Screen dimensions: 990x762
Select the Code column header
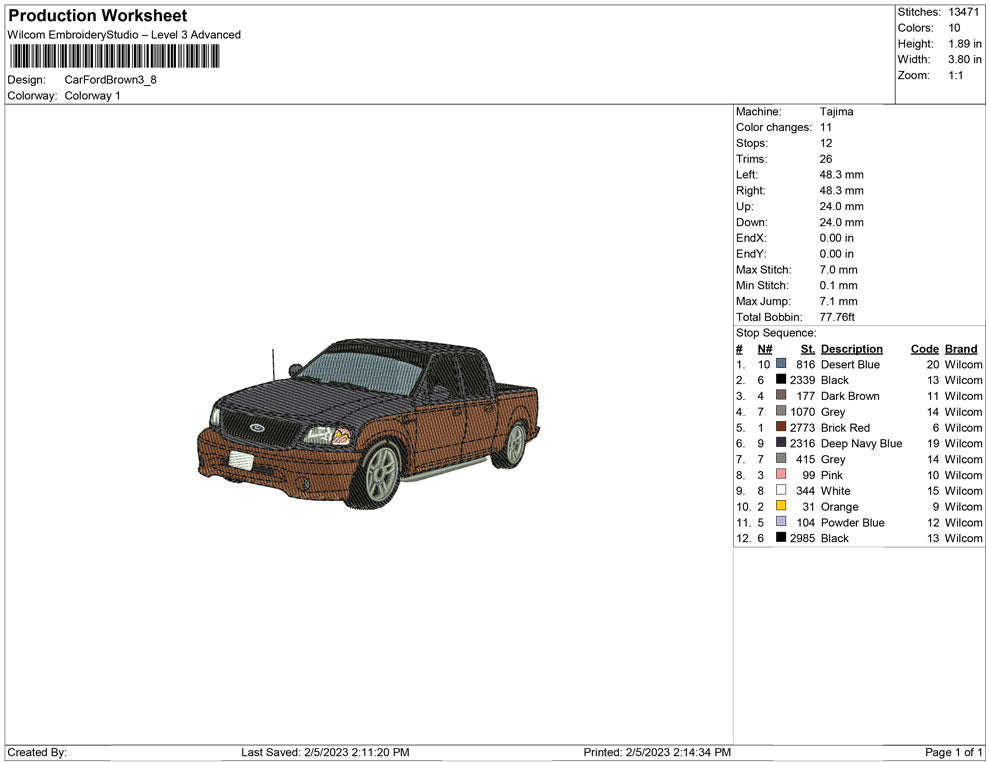[924, 349]
